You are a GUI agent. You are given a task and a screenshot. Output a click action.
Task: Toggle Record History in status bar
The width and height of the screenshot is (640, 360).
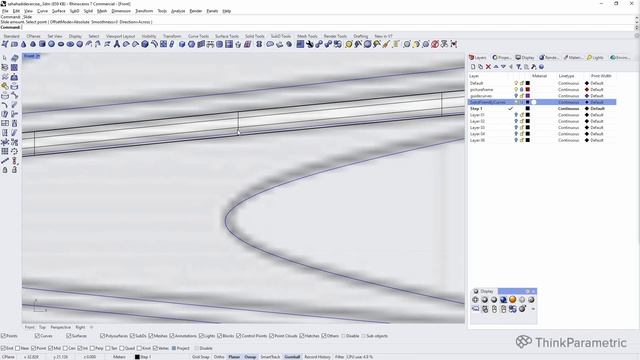tap(318, 357)
